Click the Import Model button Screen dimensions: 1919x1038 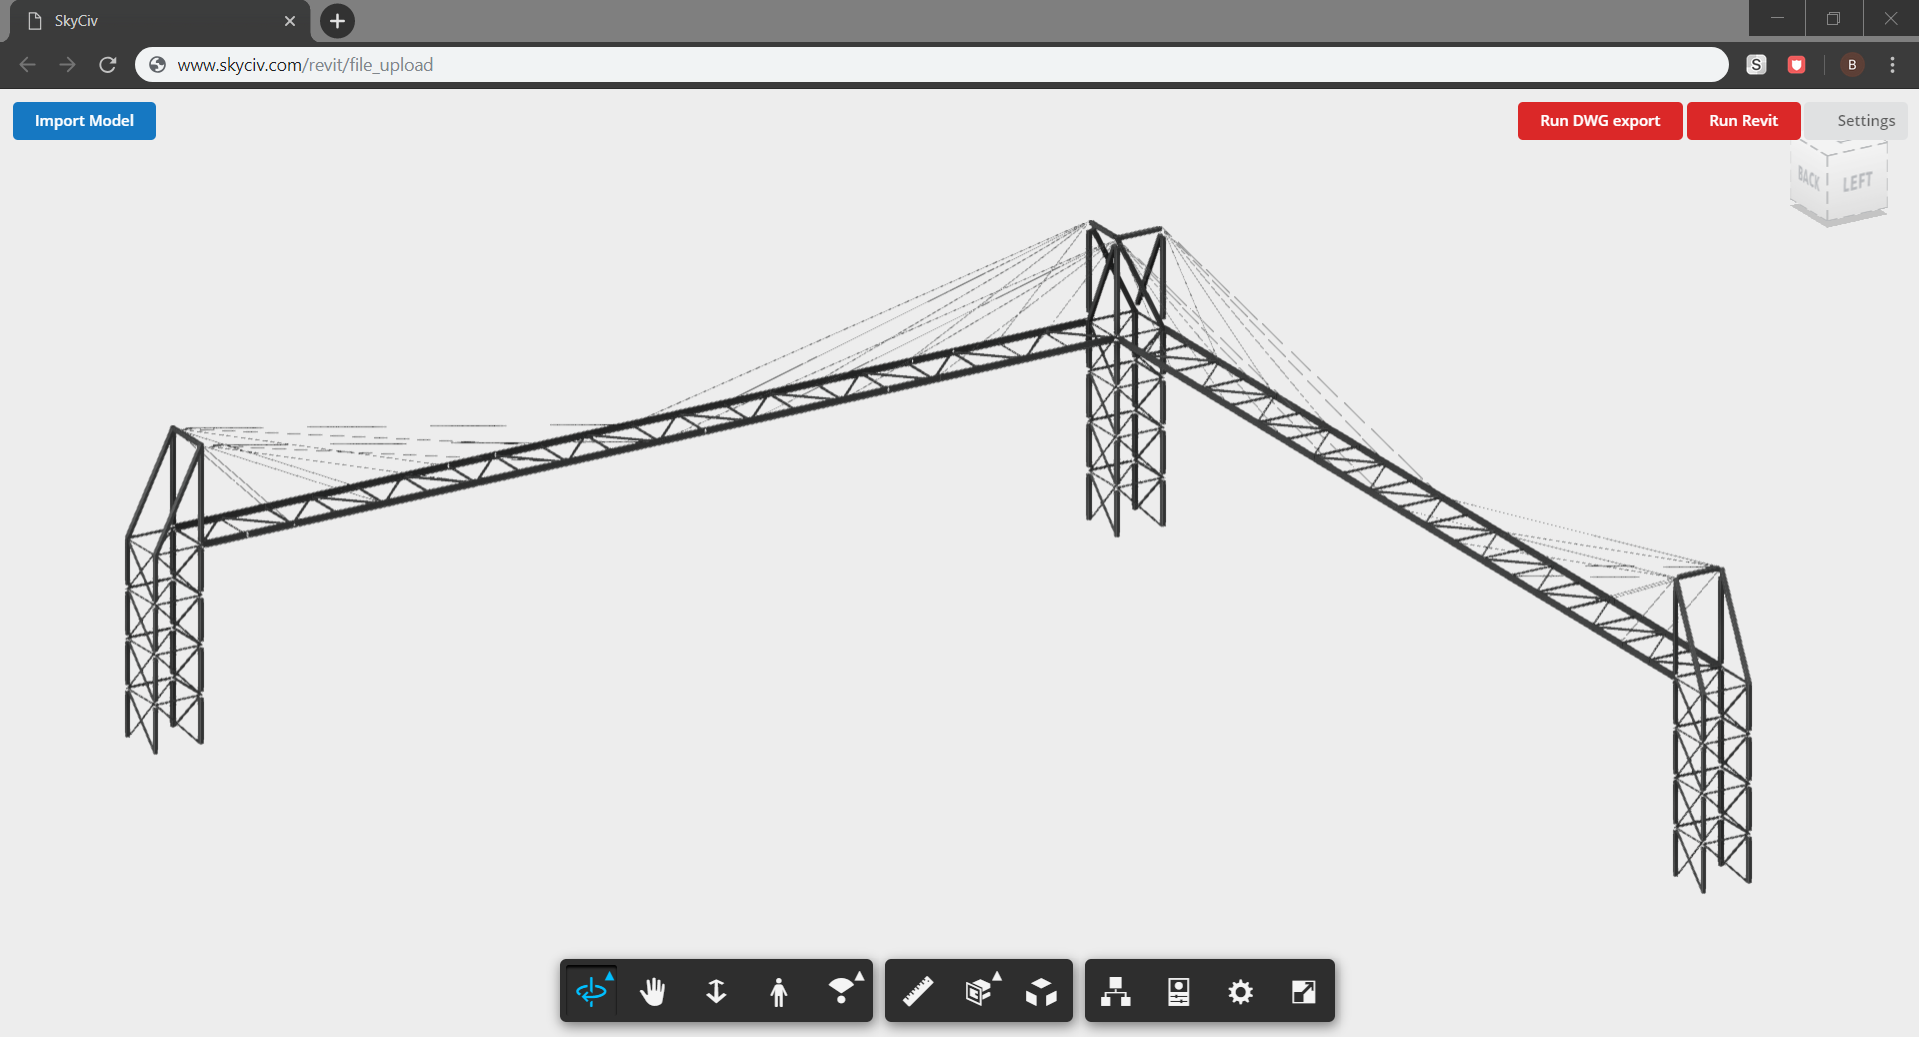coord(84,120)
